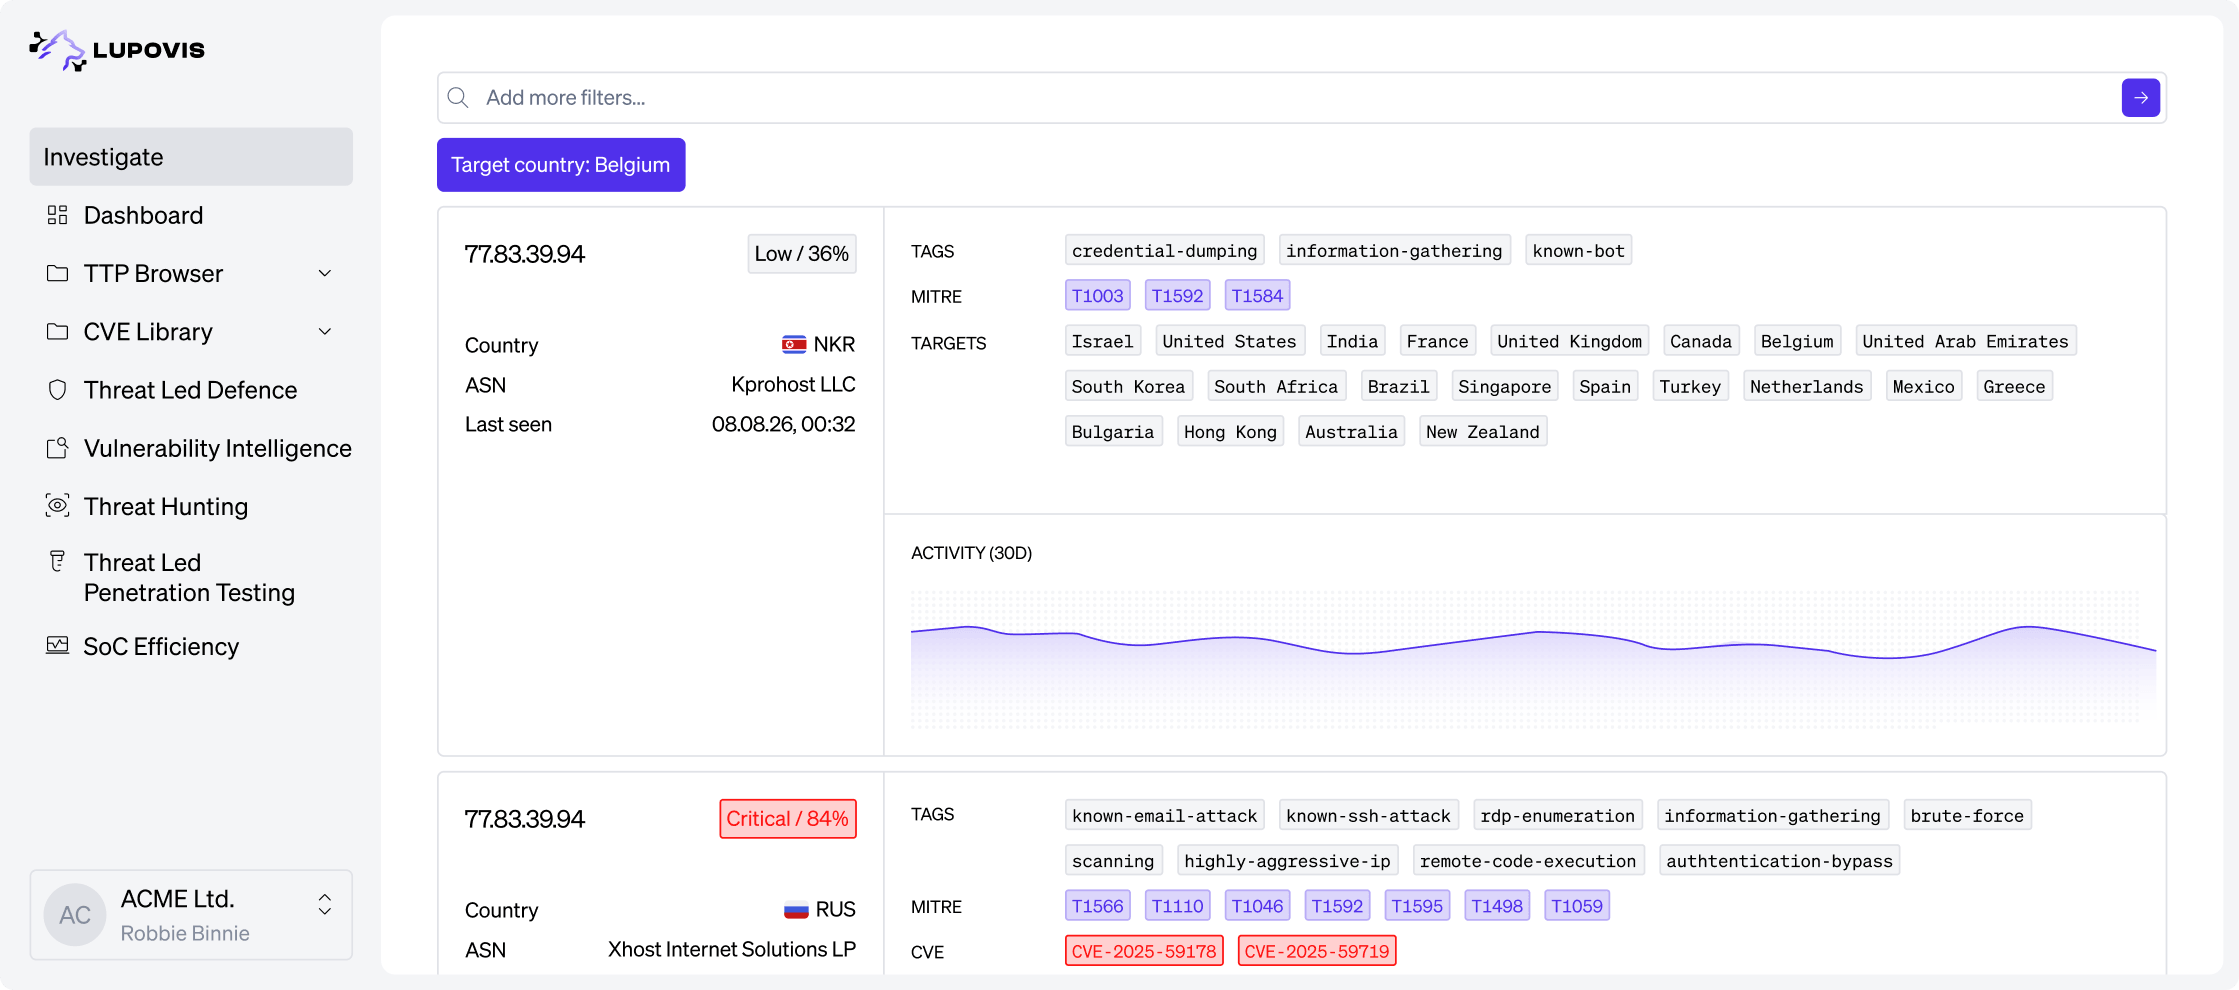Click the Low / 36% risk badge
Screen dimensions: 2239x990
coord(802,254)
